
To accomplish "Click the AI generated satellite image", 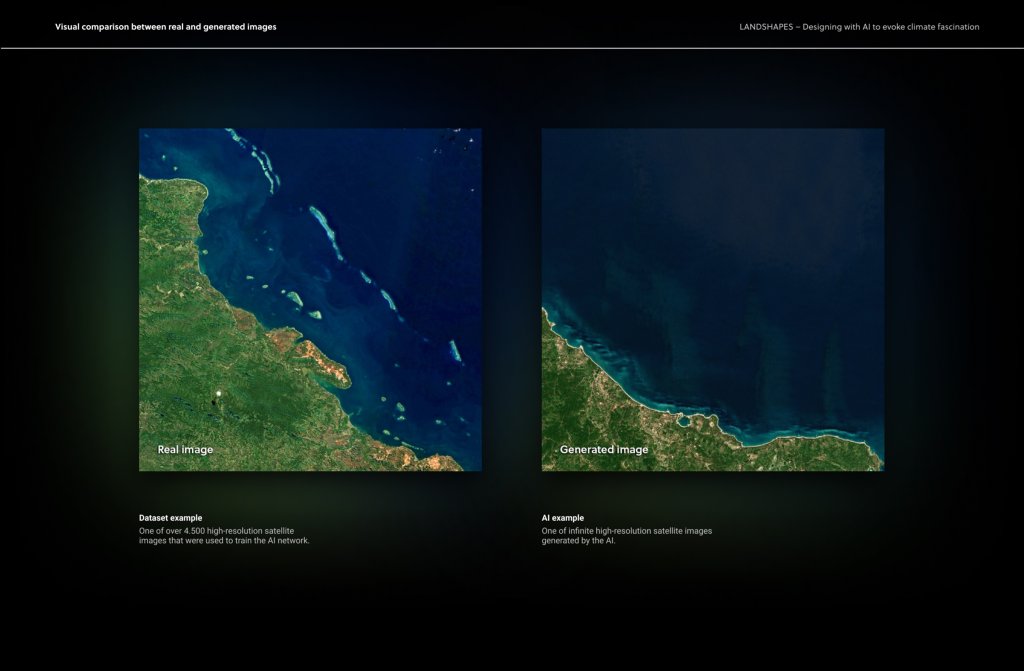I will pyautogui.click(x=712, y=299).
